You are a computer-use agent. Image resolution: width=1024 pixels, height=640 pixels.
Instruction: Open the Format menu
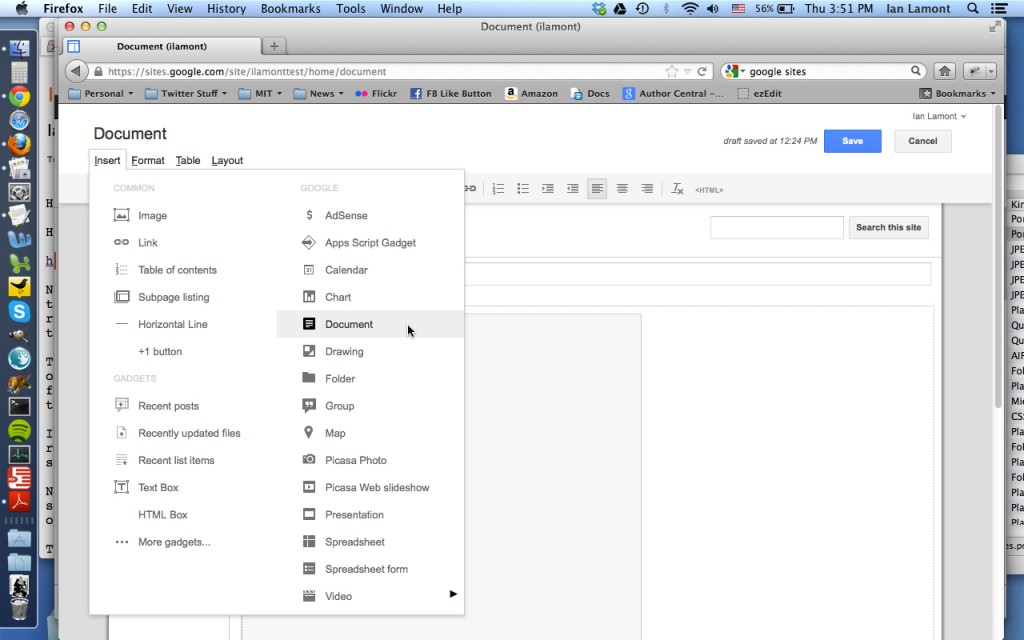click(148, 161)
